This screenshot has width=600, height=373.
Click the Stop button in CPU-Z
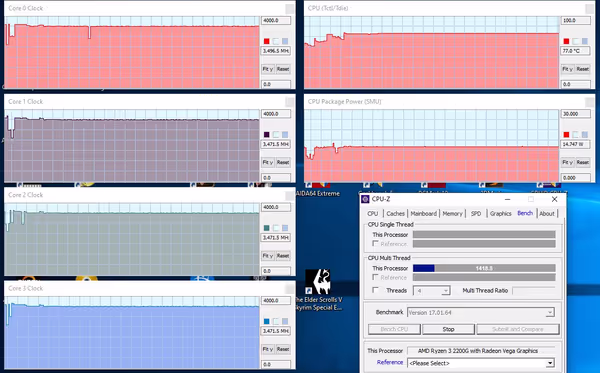[448, 329]
